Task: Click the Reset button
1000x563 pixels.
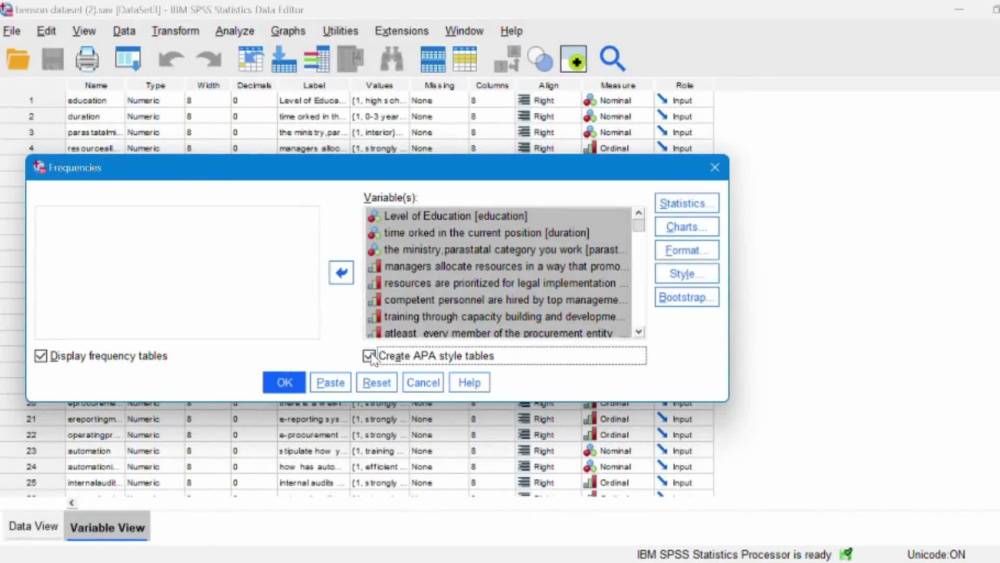Action: (376, 383)
